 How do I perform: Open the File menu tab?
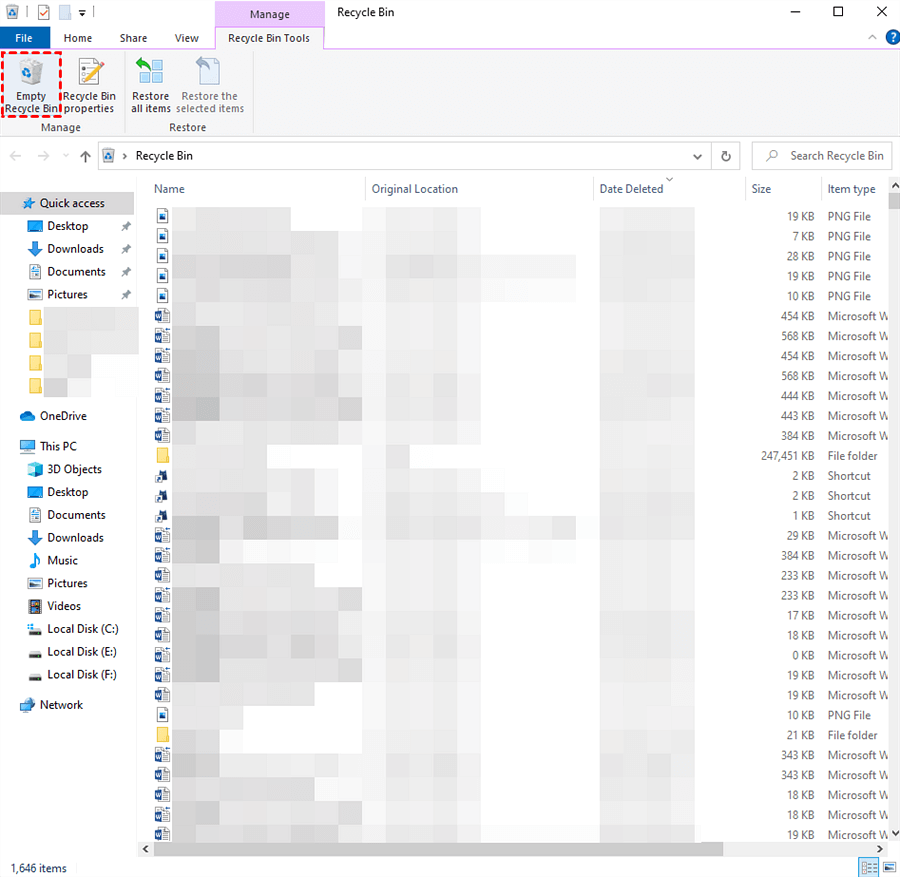pos(24,38)
